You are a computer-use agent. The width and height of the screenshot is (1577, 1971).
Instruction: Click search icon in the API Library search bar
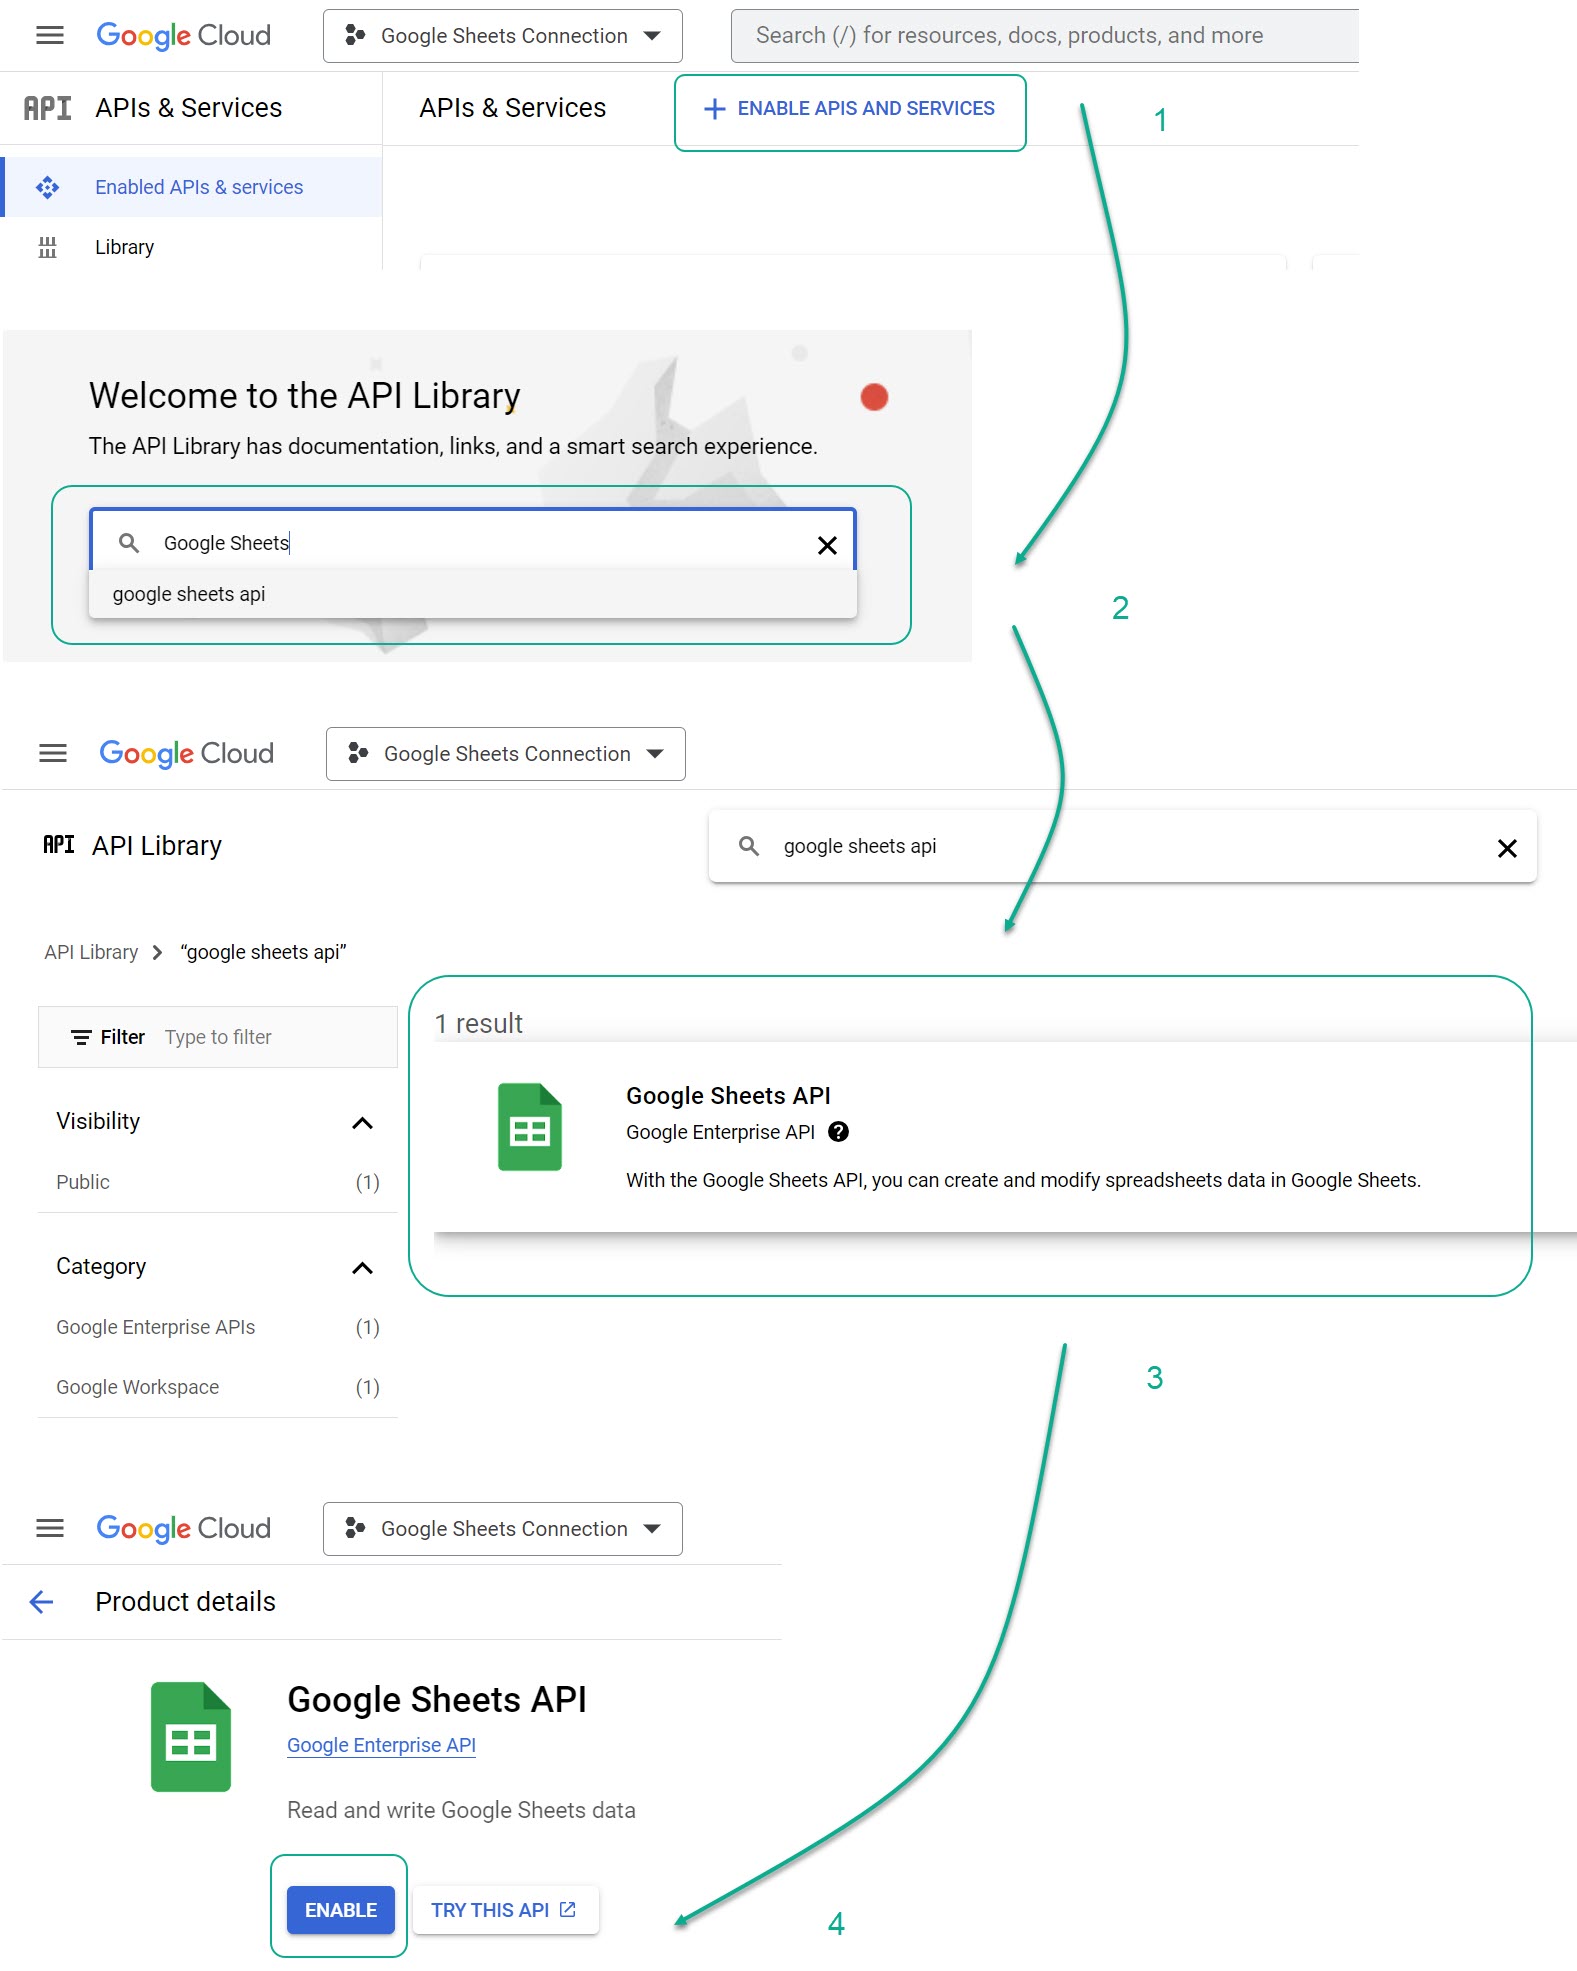coord(749,846)
